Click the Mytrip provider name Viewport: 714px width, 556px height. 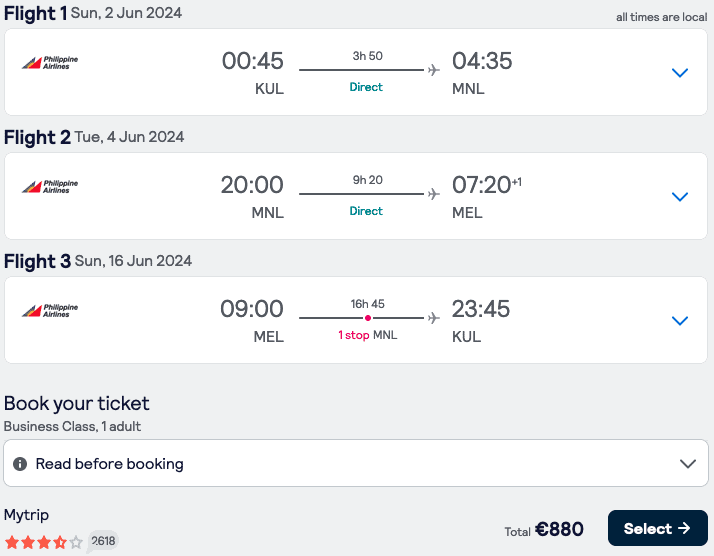[x=27, y=515]
